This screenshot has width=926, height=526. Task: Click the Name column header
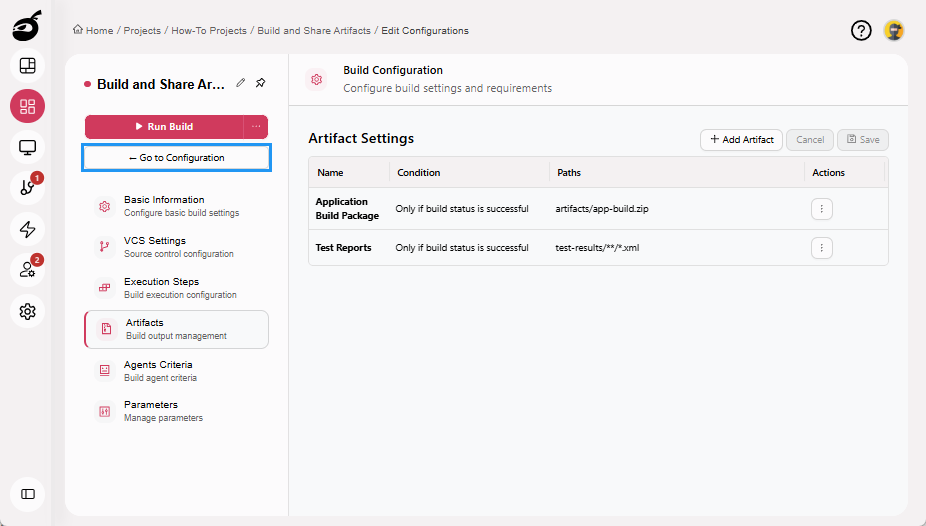tap(330, 172)
